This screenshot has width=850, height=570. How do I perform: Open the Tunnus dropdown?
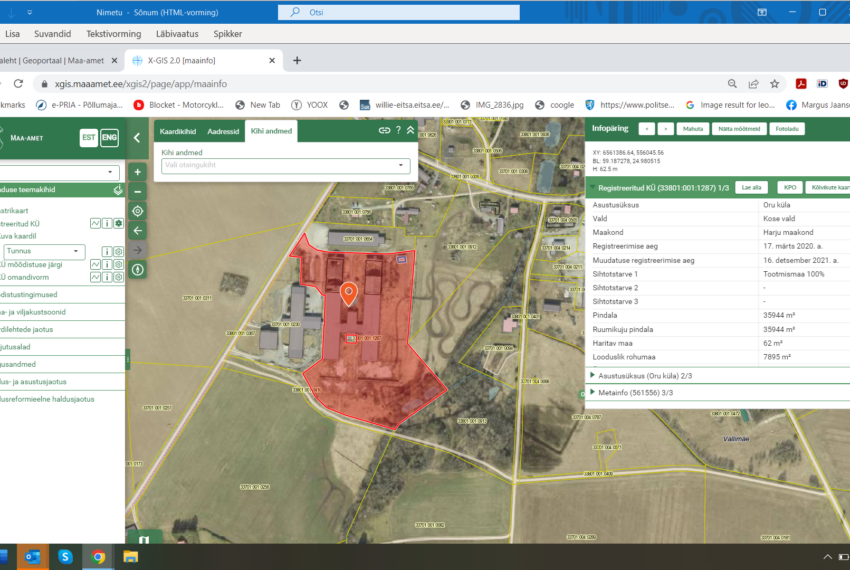pyautogui.click(x=44, y=251)
